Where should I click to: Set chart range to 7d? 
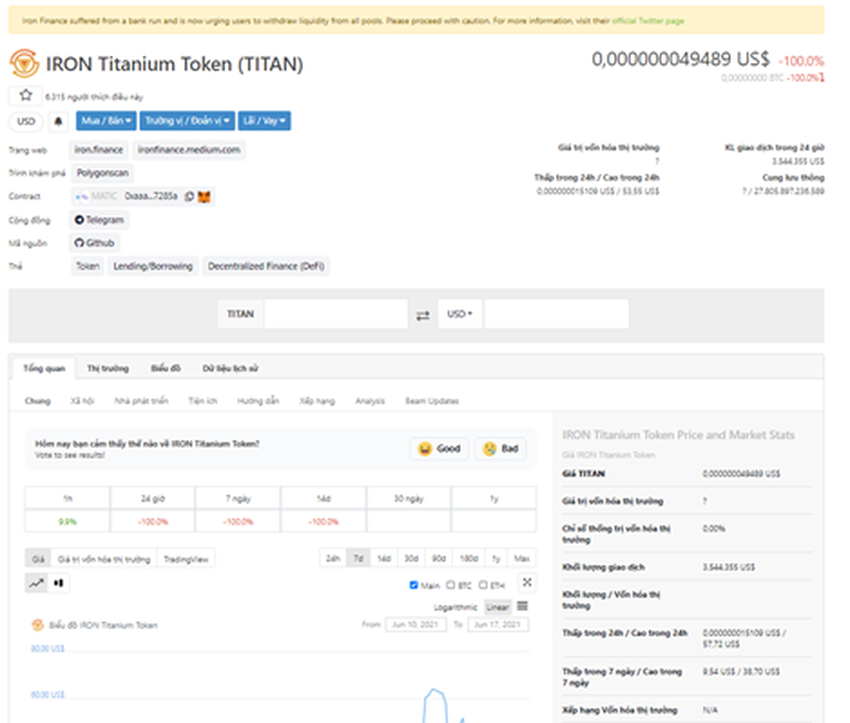[x=358, y=558]
